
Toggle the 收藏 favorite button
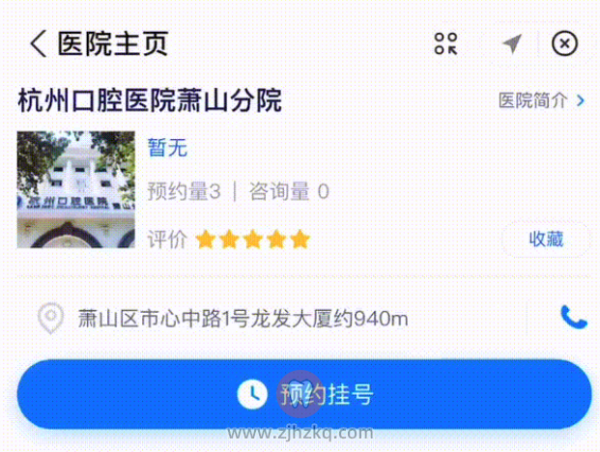[x=546, y=240]
